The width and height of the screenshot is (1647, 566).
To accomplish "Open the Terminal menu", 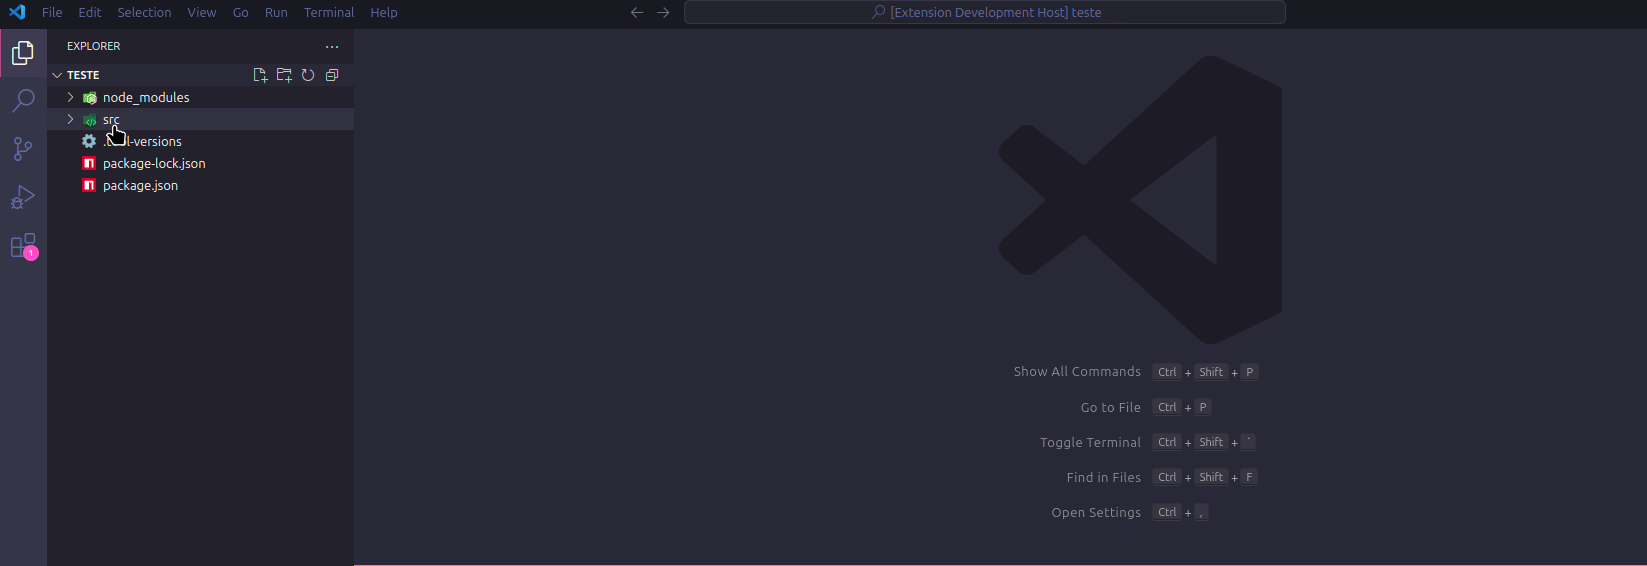I will click(x=329, y=12).
